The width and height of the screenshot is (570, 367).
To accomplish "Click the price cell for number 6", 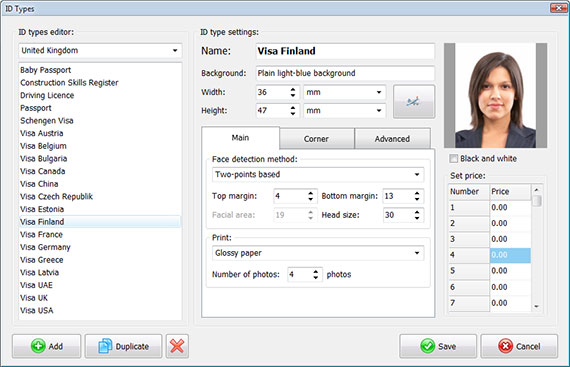I will tap(510, 287).
